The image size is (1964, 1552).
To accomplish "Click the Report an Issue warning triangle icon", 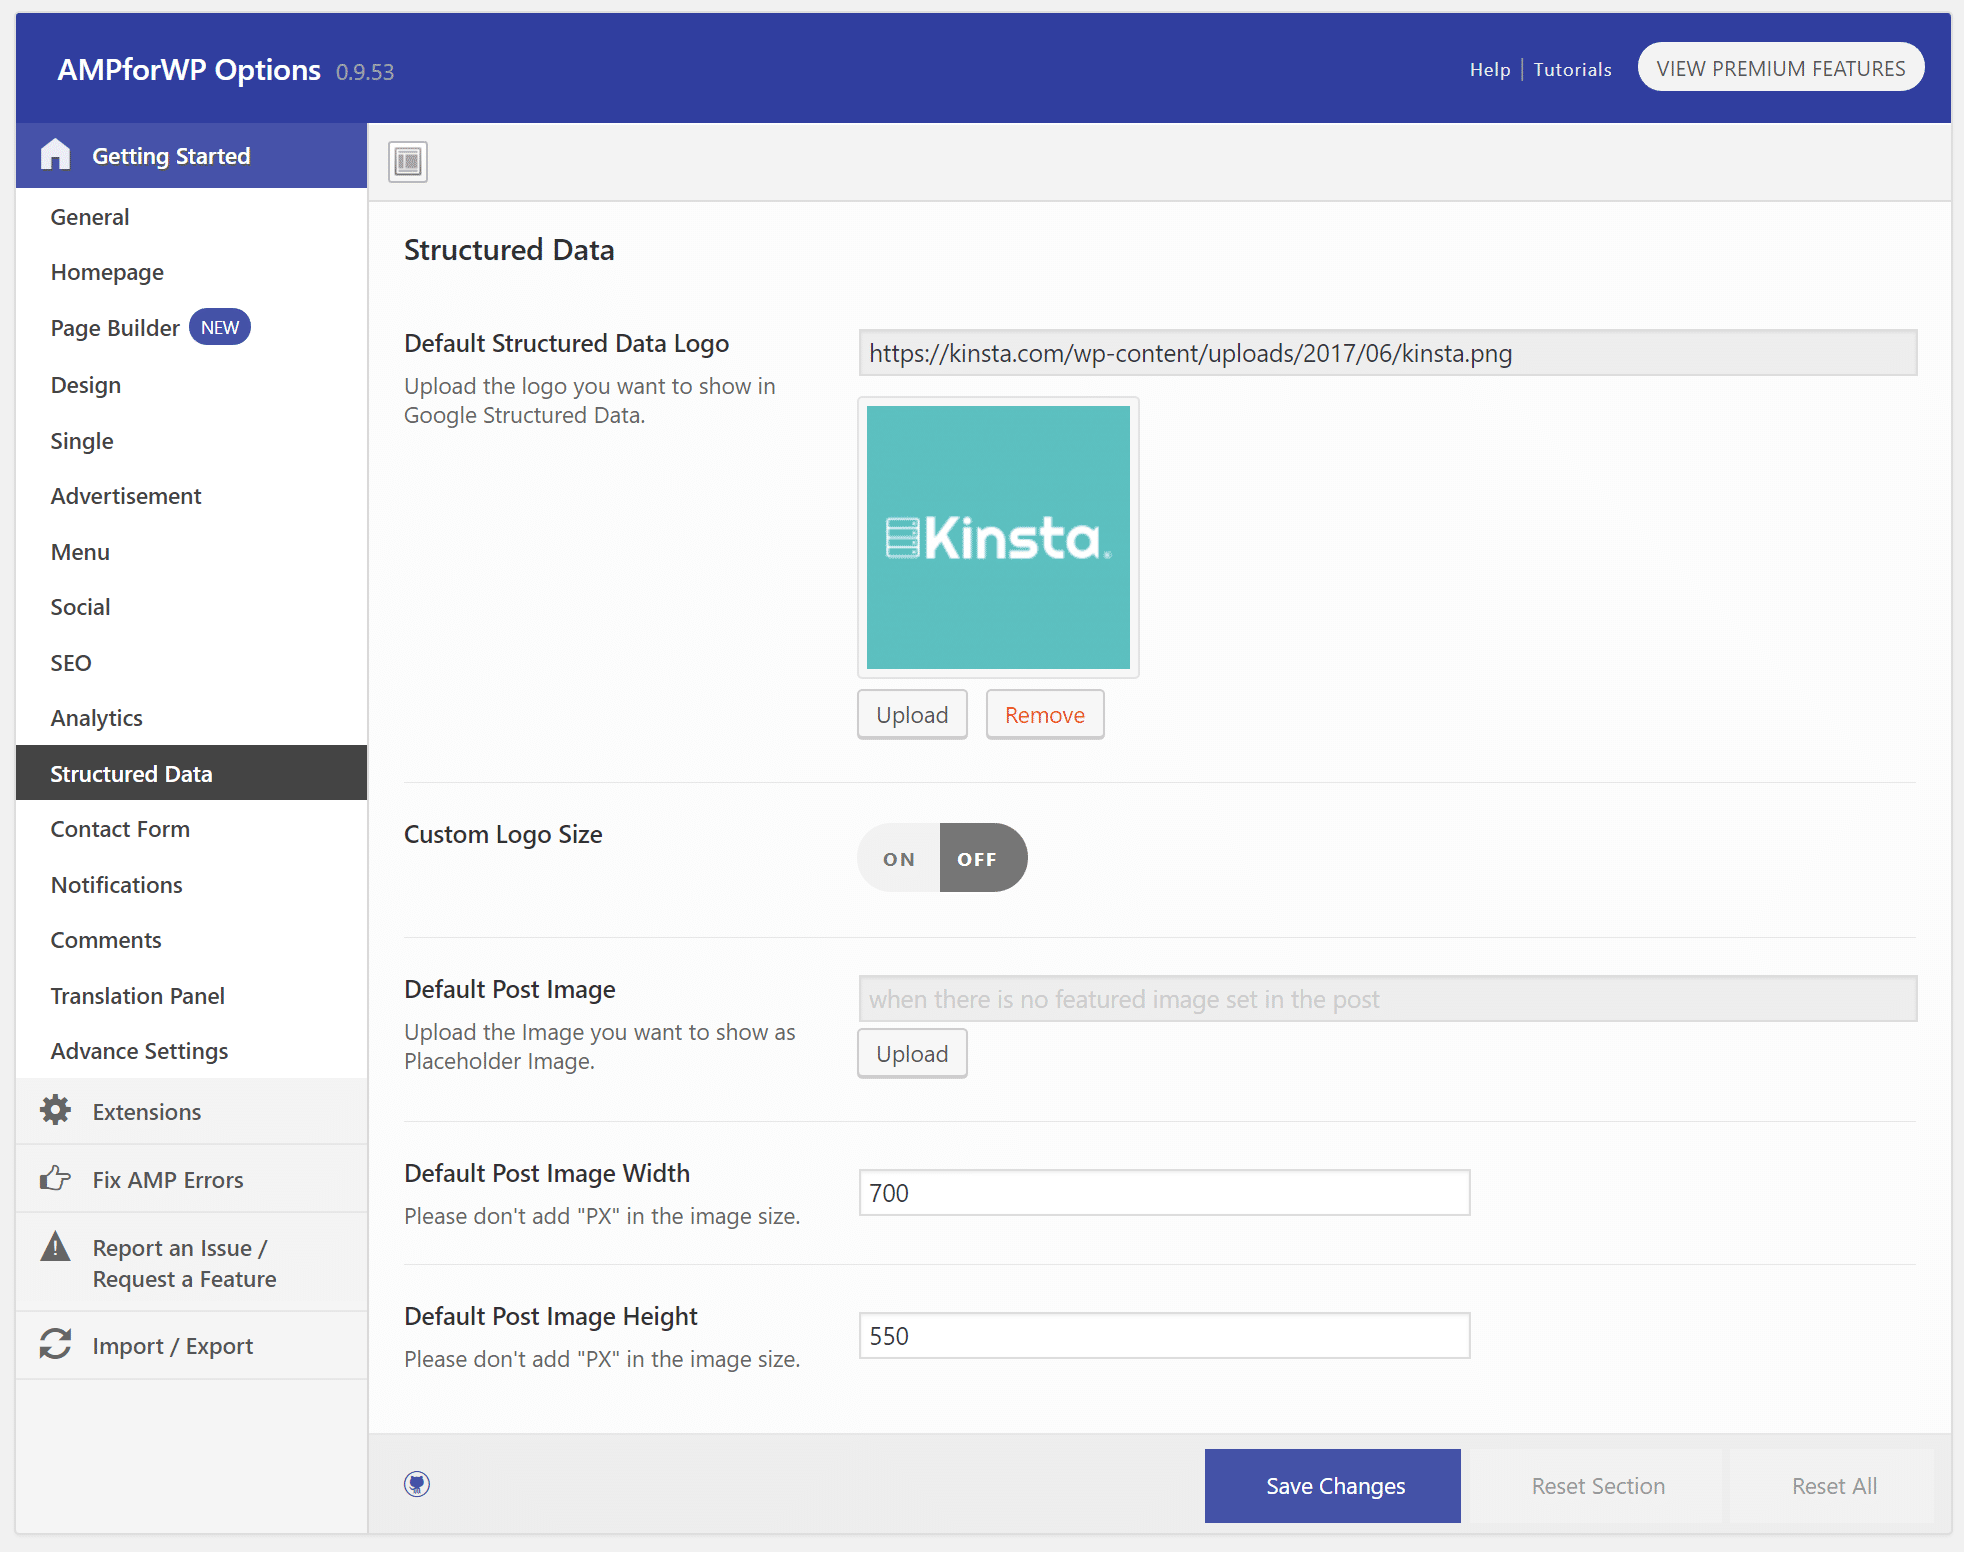I will click(x=56, y=1248).
